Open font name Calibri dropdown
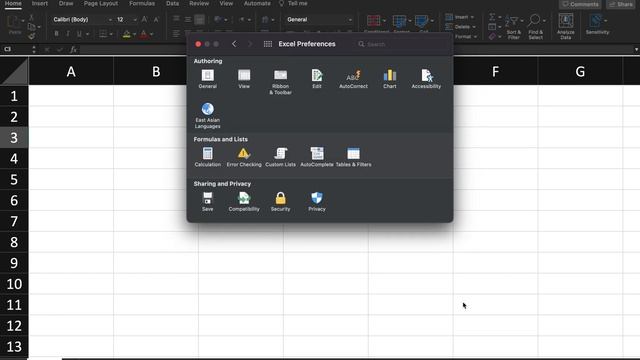 click(x=110, y=20)
